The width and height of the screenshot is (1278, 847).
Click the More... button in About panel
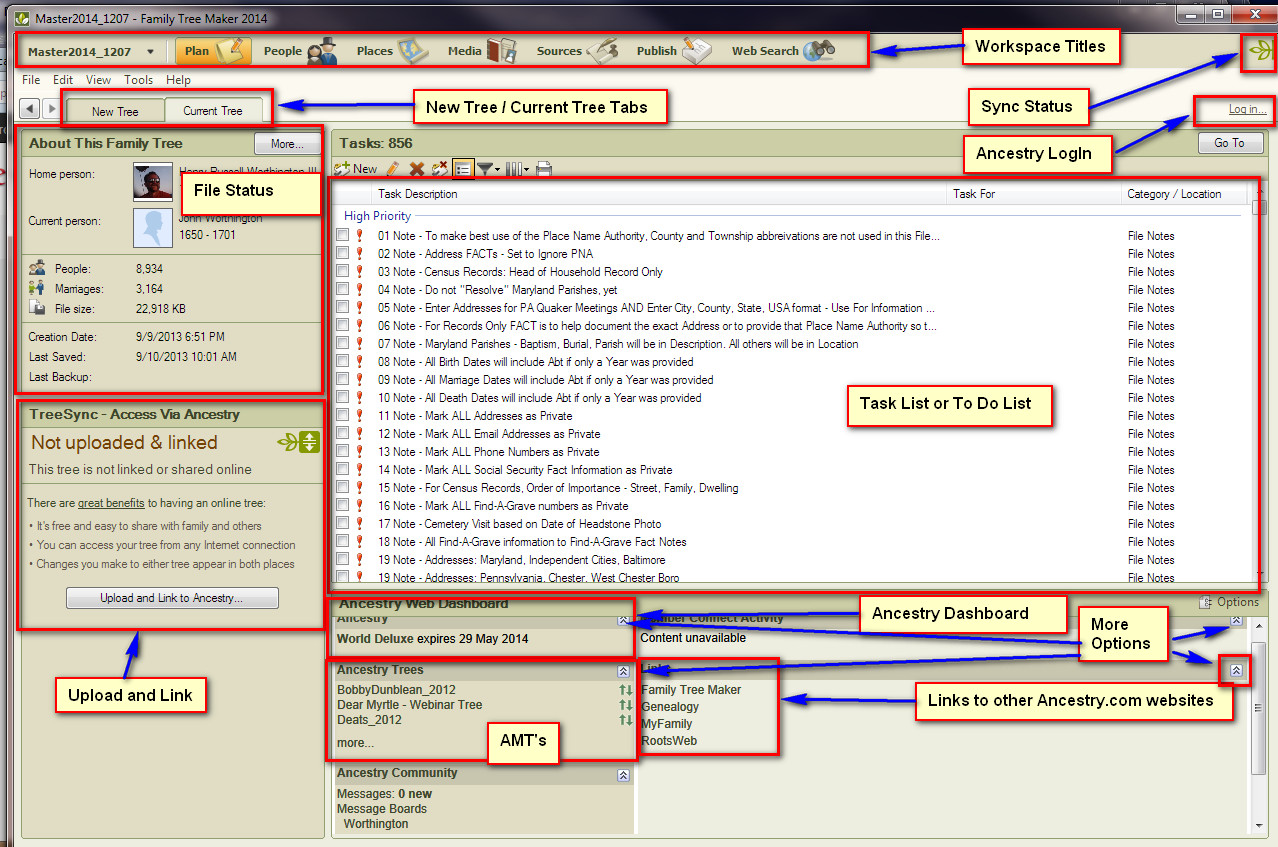[287, 144]
